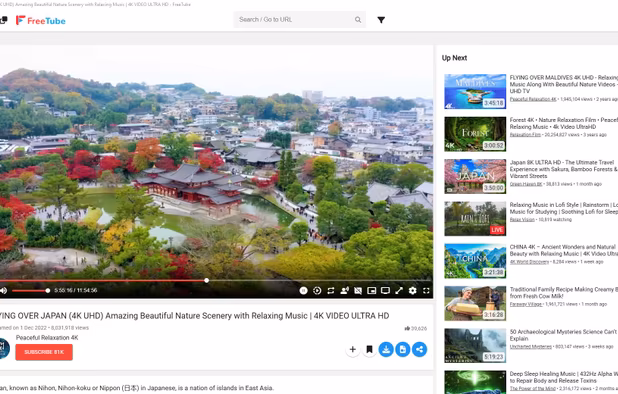Open the download video dropdown
The width and height of the screenshot is (618, 394).
pos(386,349)
